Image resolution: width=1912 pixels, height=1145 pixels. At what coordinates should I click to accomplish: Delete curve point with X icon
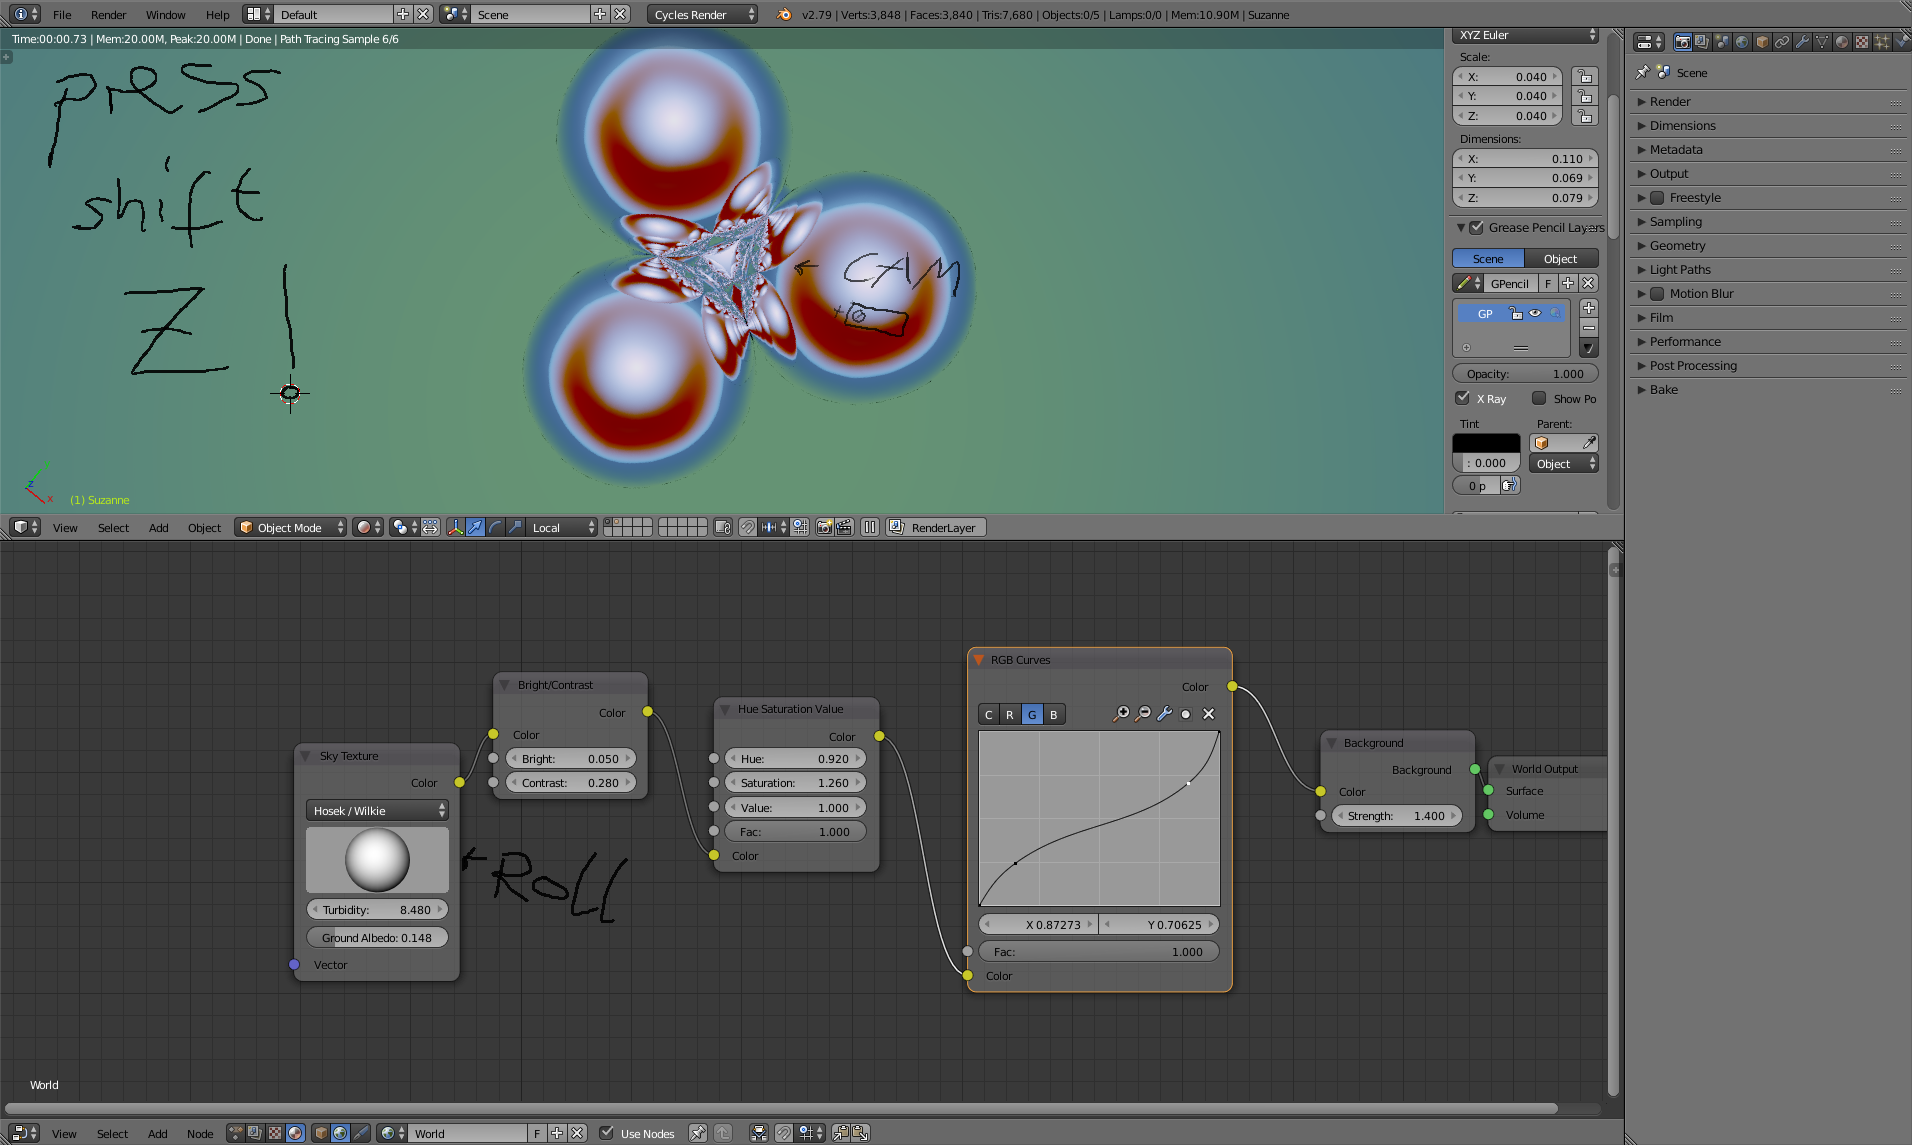pyautogui.click(x=1208, y=714)
